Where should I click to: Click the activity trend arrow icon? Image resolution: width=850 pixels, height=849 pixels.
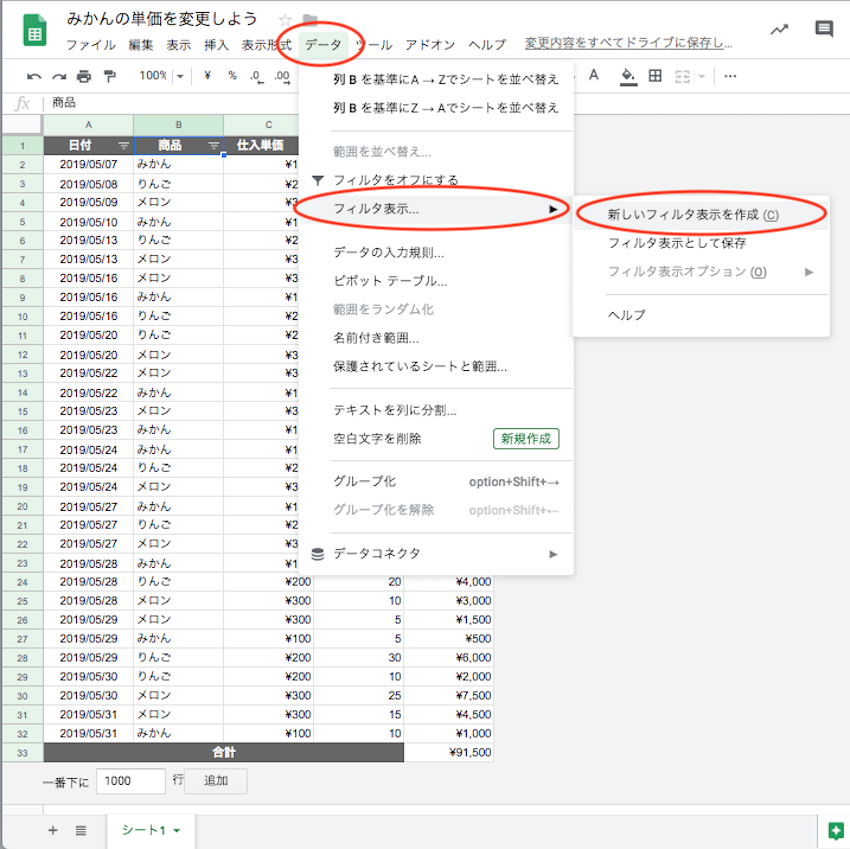[779, 29]
